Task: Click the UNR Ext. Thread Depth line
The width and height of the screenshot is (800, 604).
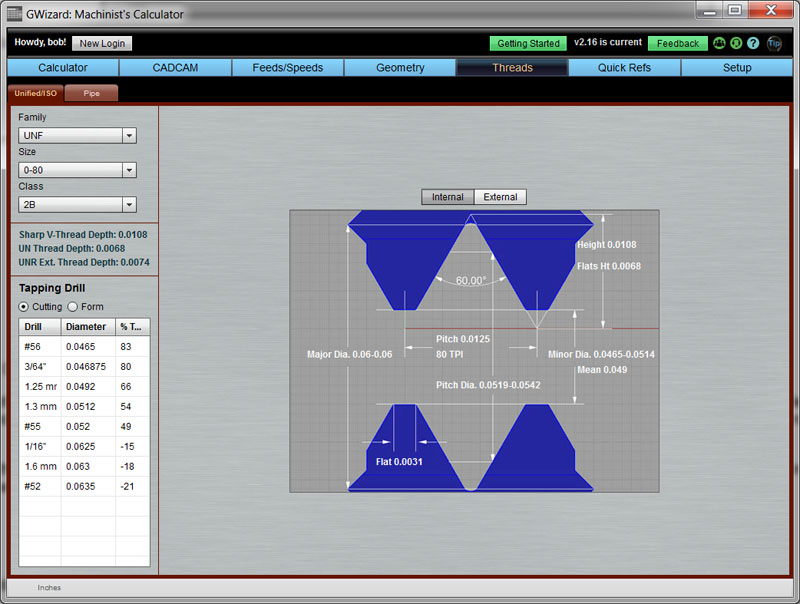Action: pyautogui.click(x=84, y=262)
